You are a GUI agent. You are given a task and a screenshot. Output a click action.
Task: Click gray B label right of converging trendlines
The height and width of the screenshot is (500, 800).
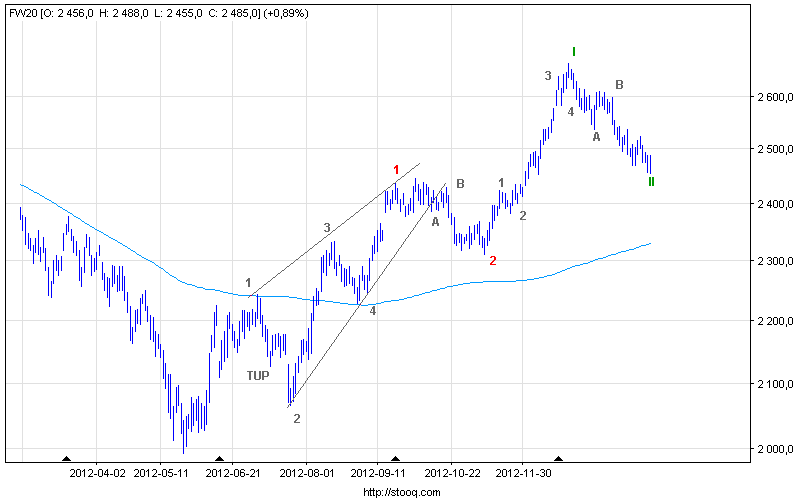[x=460, y=184]
